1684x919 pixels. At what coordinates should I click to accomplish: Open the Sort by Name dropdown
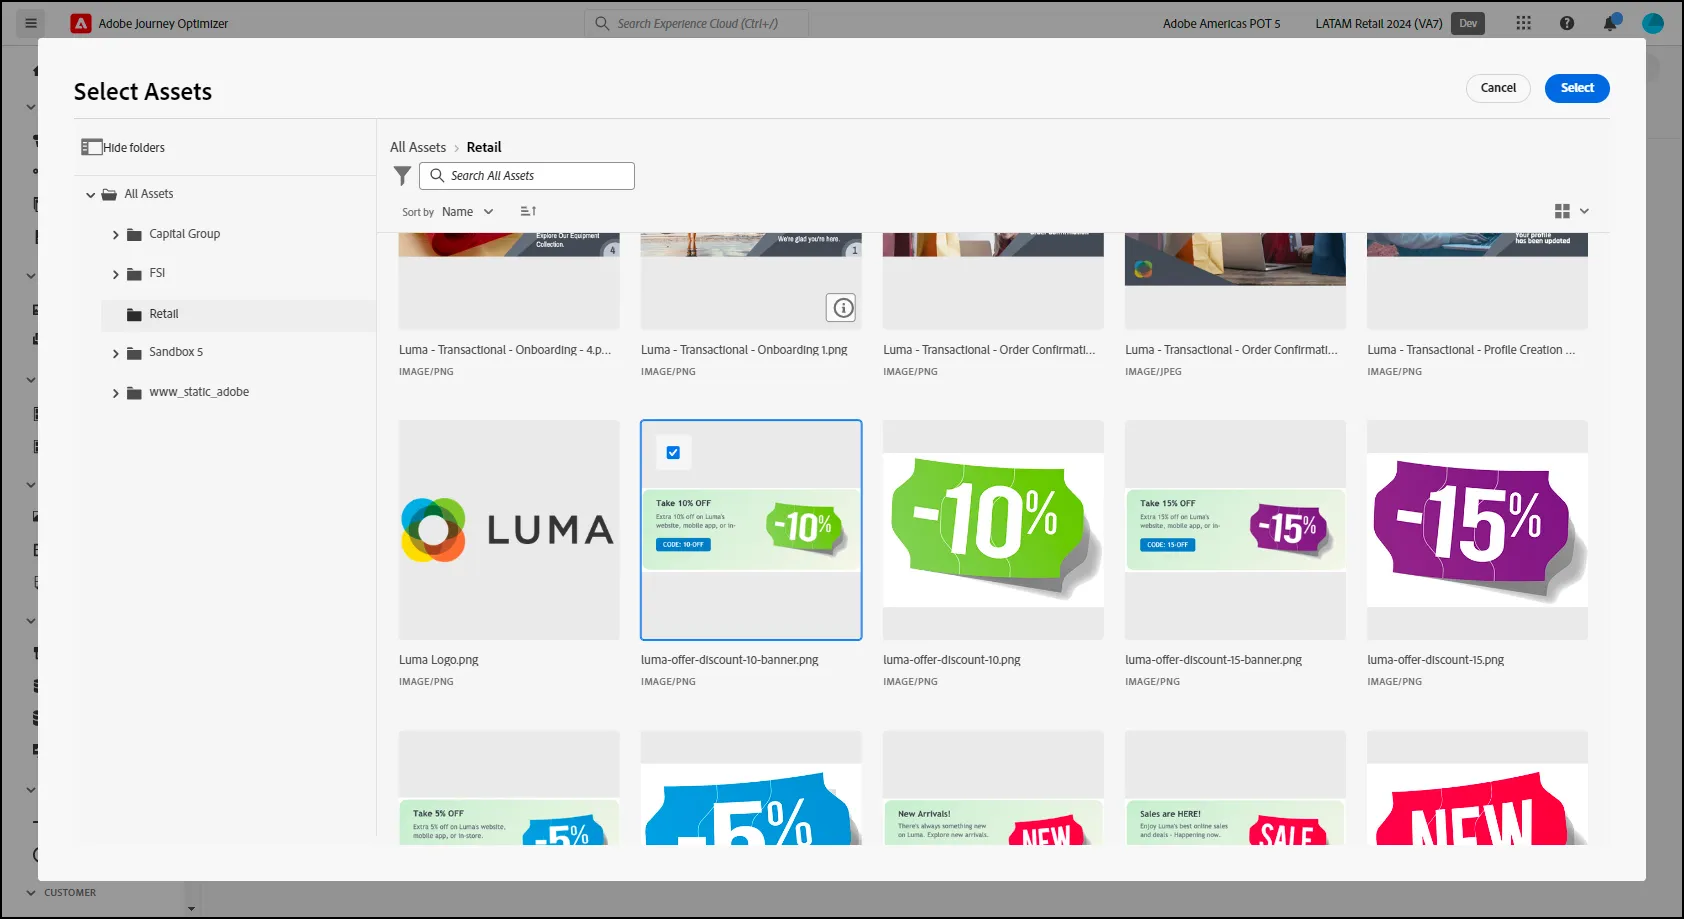coord(468,212)
